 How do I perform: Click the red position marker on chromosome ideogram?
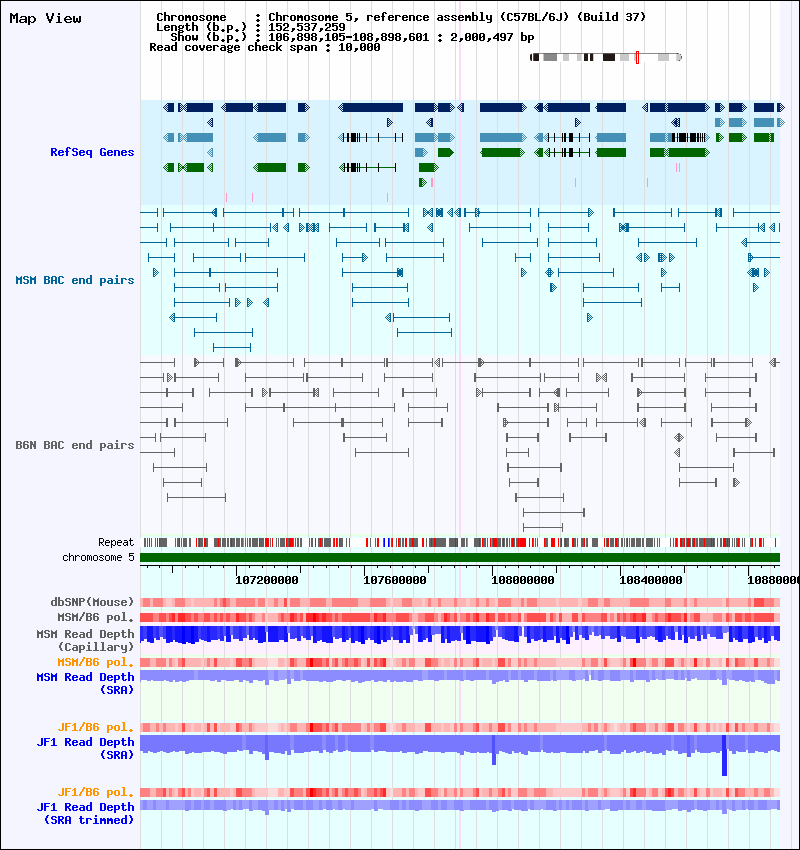[637, 57]
